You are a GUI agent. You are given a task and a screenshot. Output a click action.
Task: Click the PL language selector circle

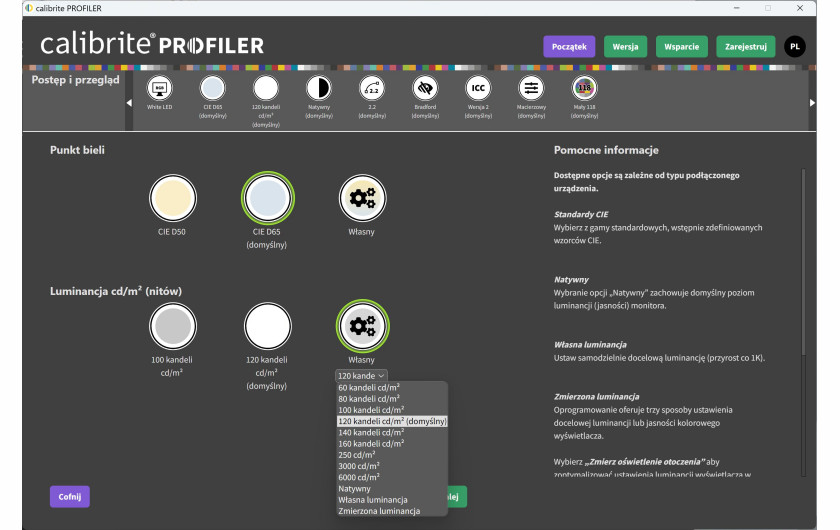[794, 47]
